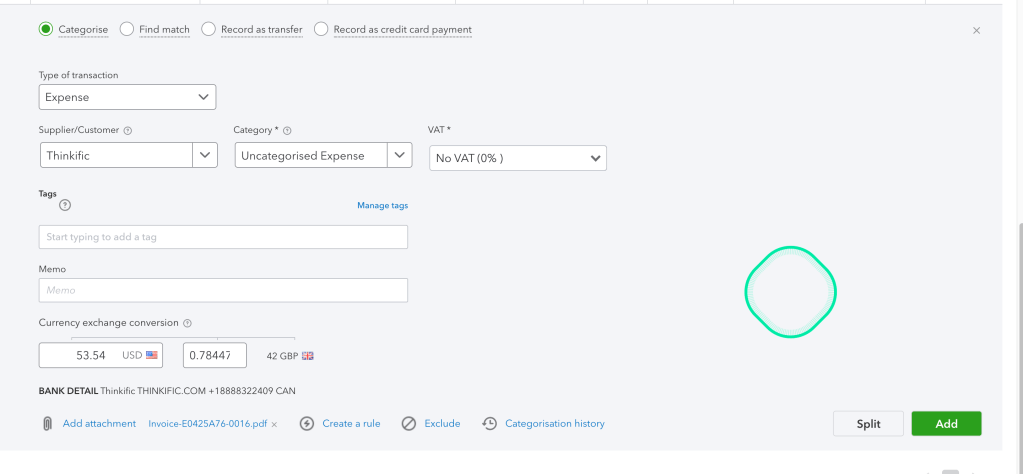The image size is (1023, 474).
Task: Click the Supplier/Customer help icon
Action: pos(128,130)
